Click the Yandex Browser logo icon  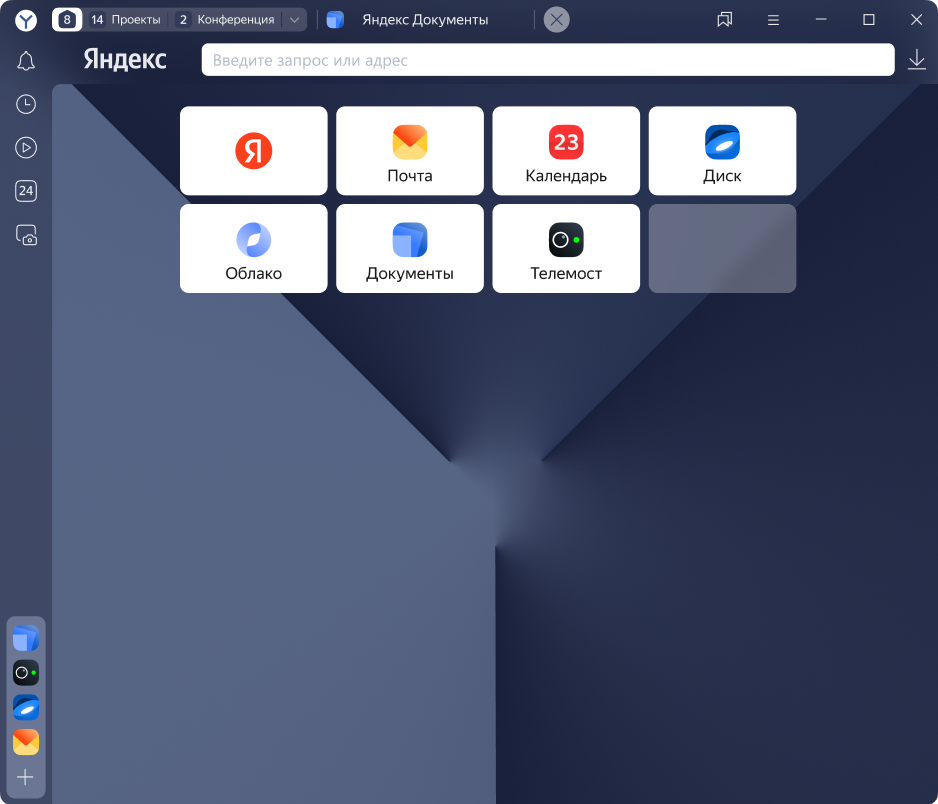26,20
